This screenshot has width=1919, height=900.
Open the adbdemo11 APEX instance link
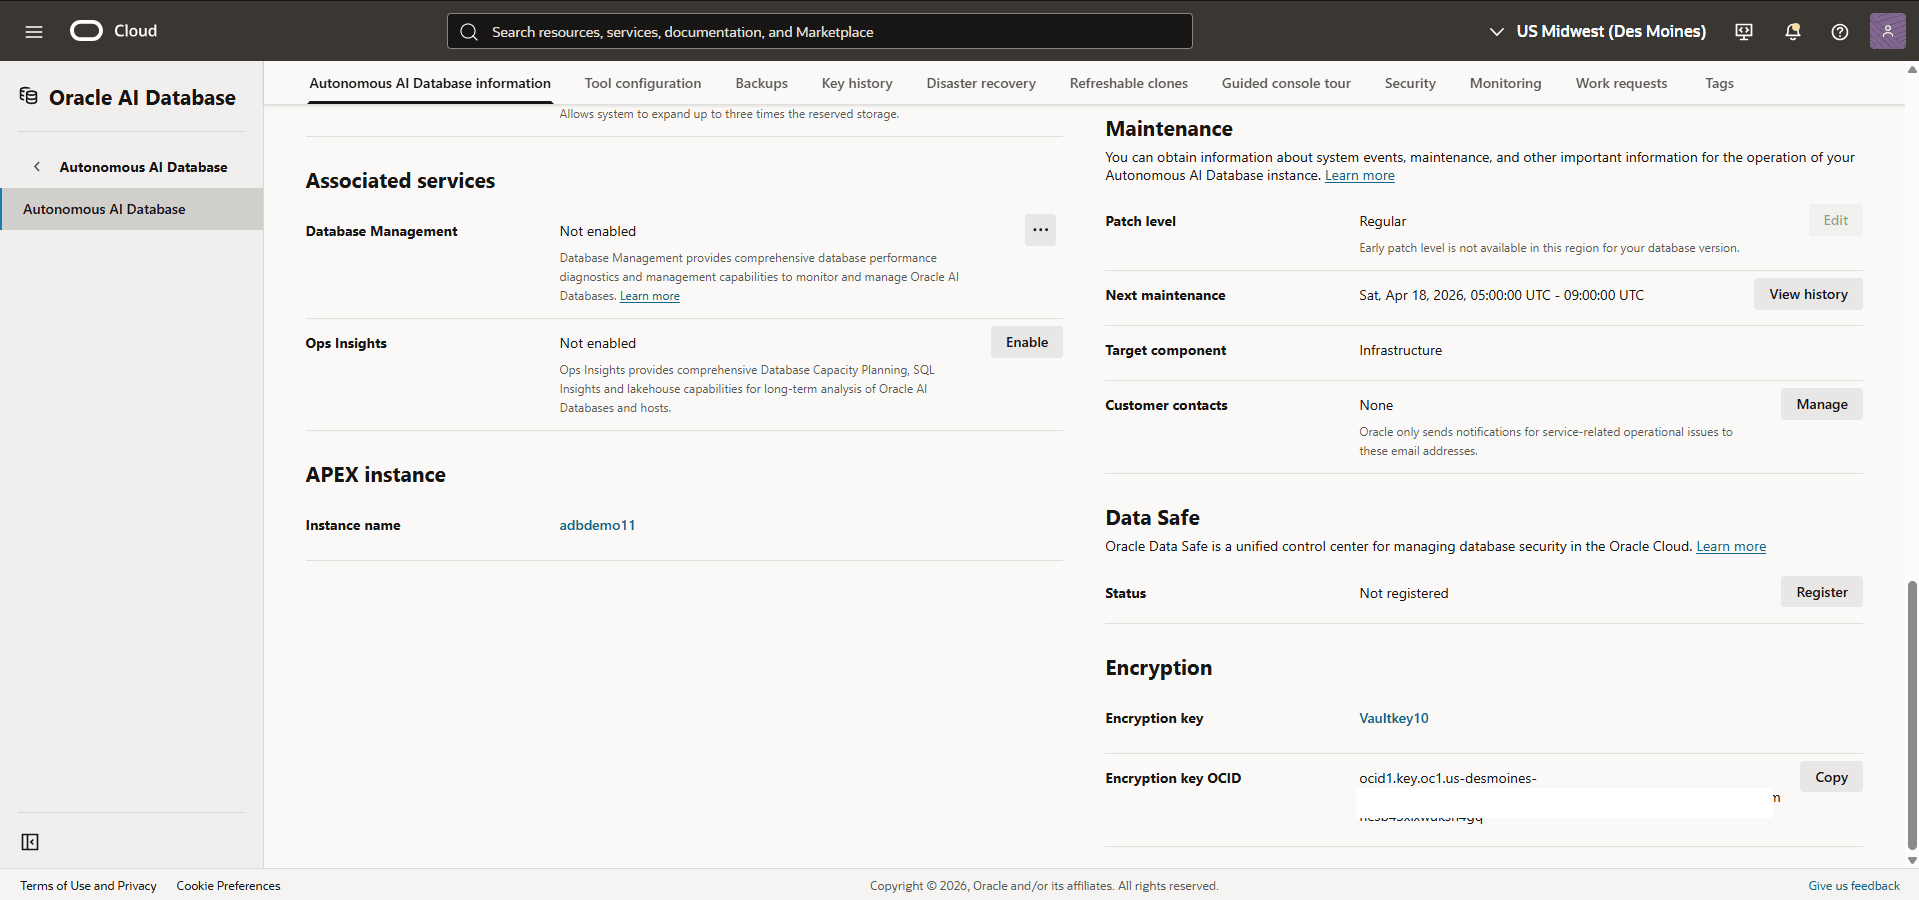coord(597,525)
